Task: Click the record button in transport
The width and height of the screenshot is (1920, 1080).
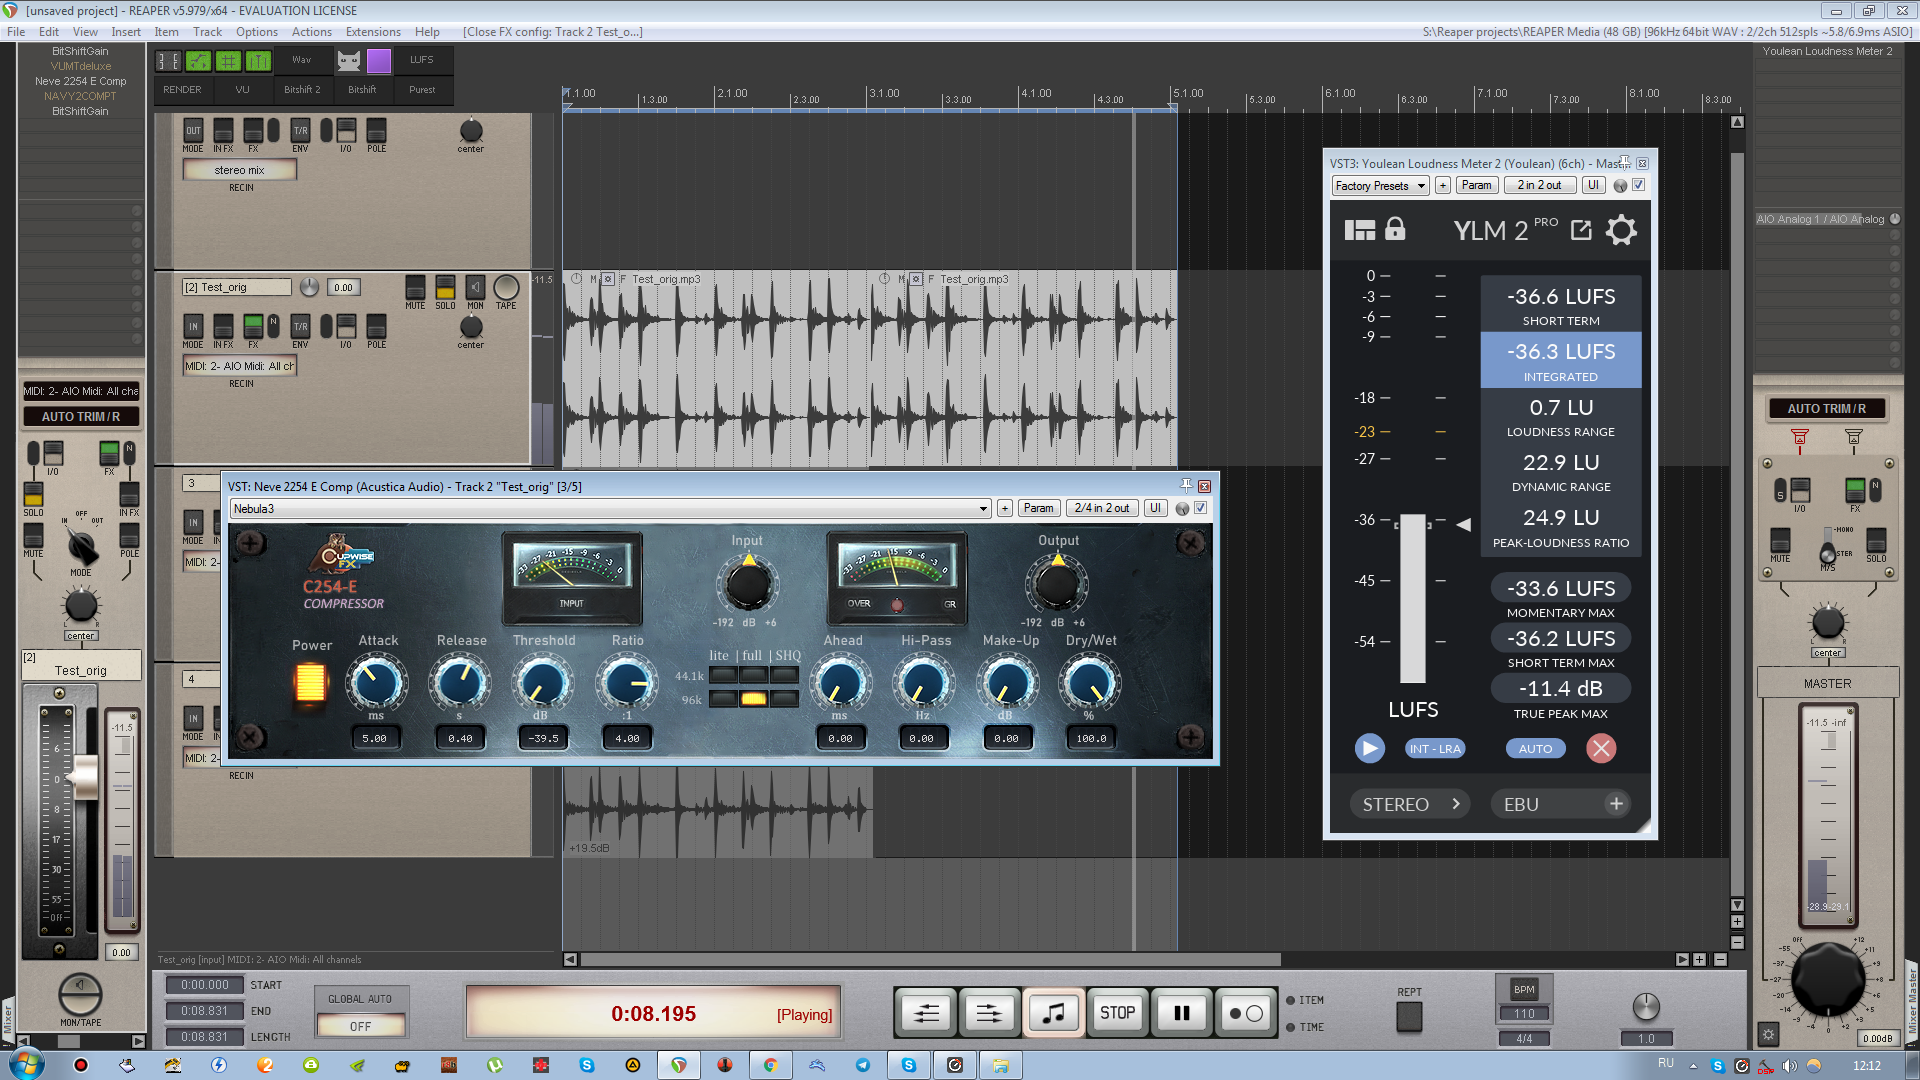Action: point(1245,1013)
